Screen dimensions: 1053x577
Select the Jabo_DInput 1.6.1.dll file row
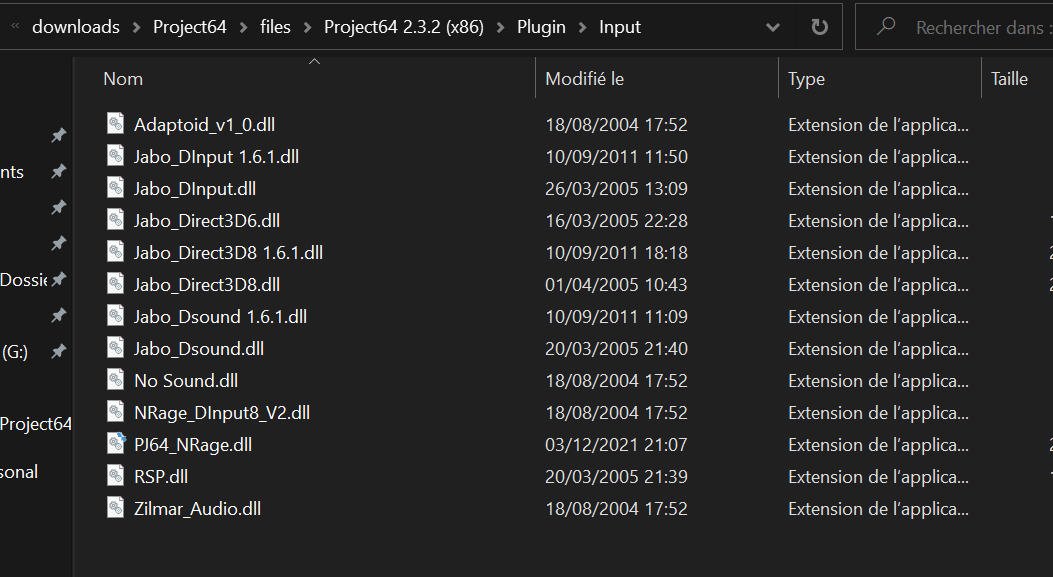537,157
